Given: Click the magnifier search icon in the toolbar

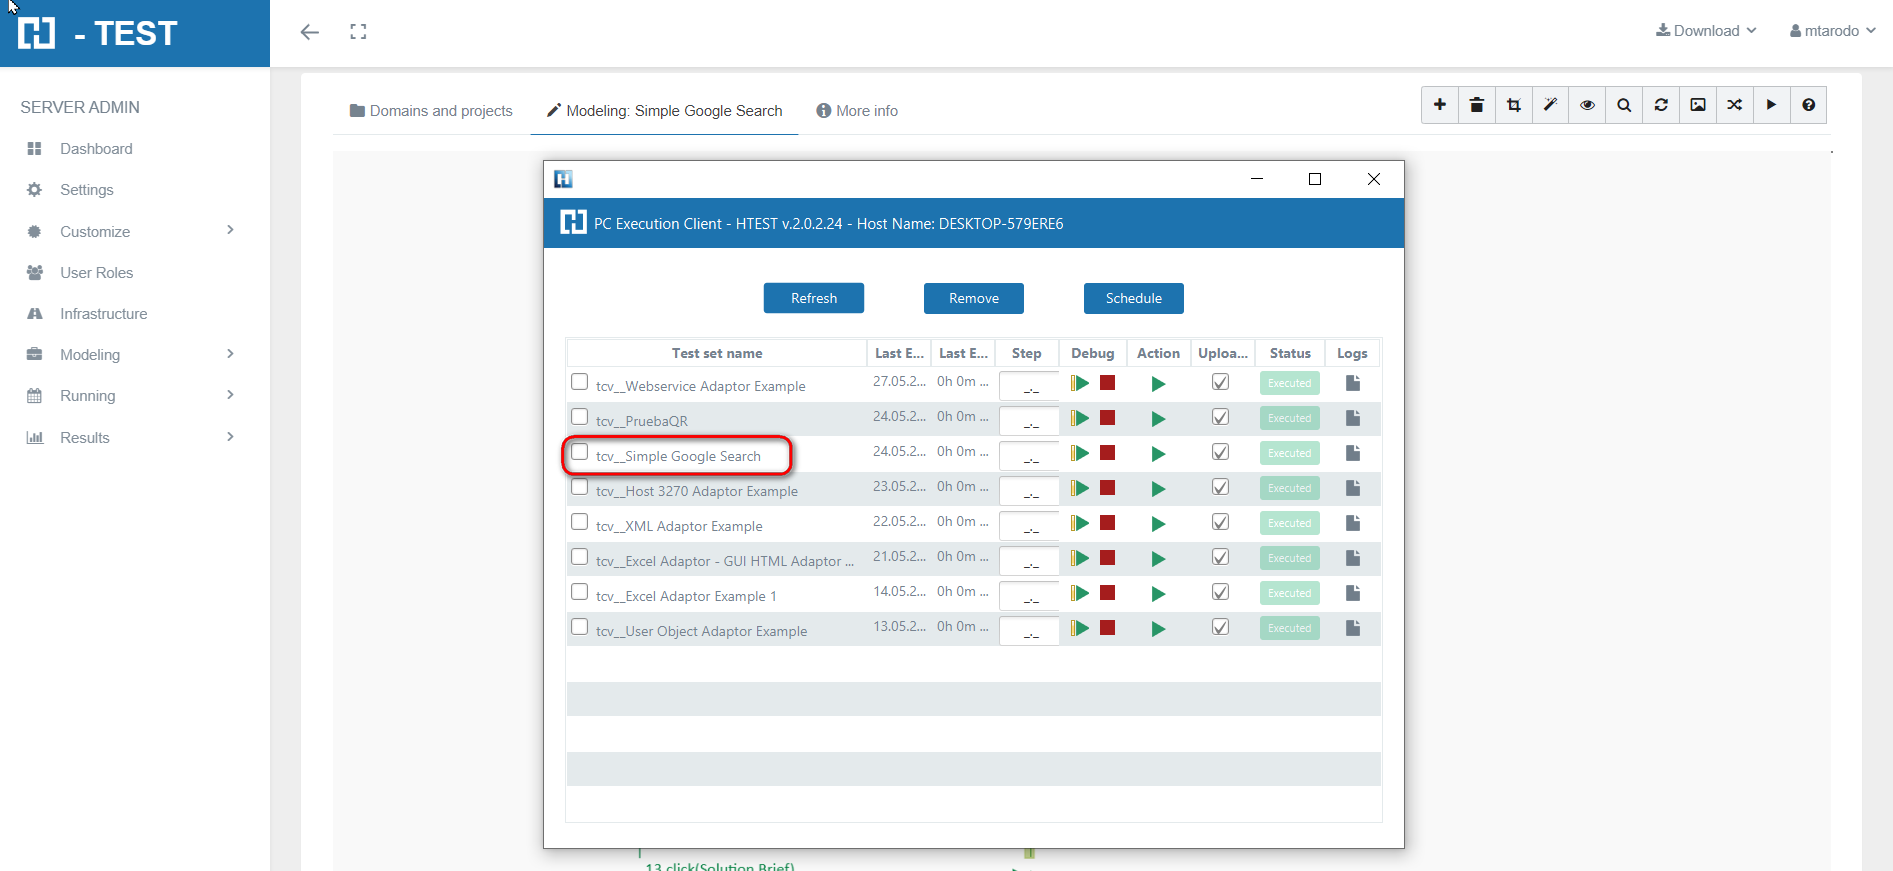Looking at the screenshot, I should [1624, 105].
